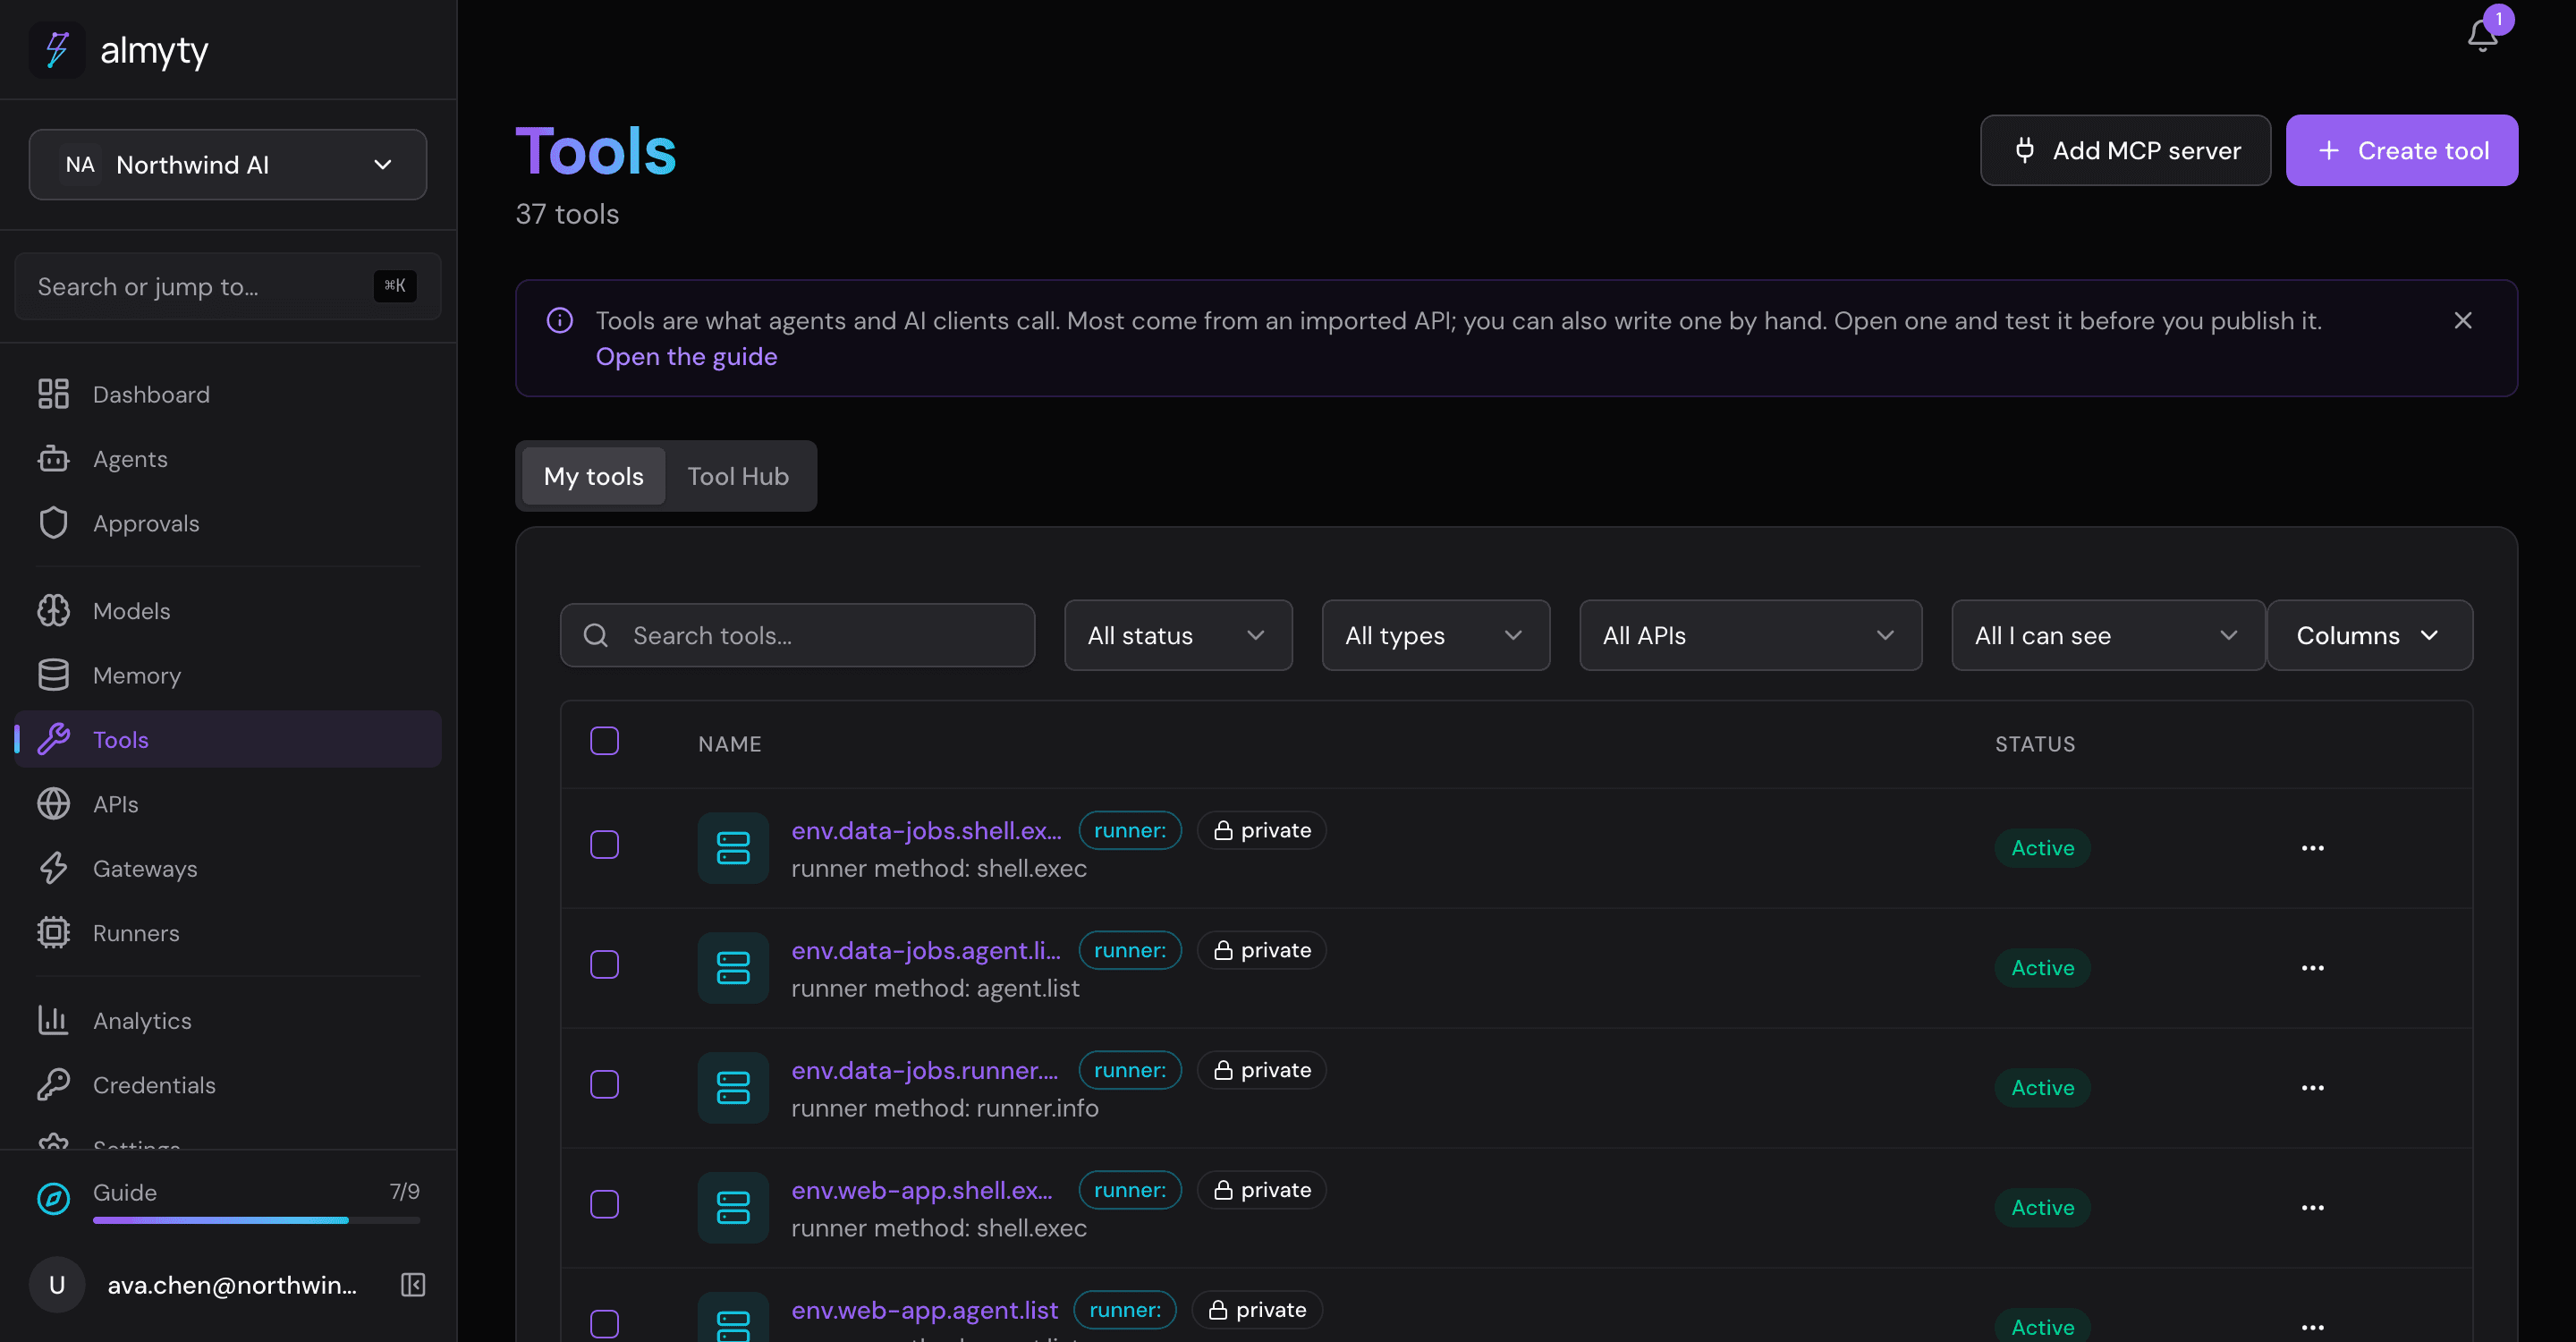The height and width of the screenshot is (1342, 2576).
Task: Open the actions menu for env.data-jobs.shell.ex… row
Action: [x=2313, y=848]
